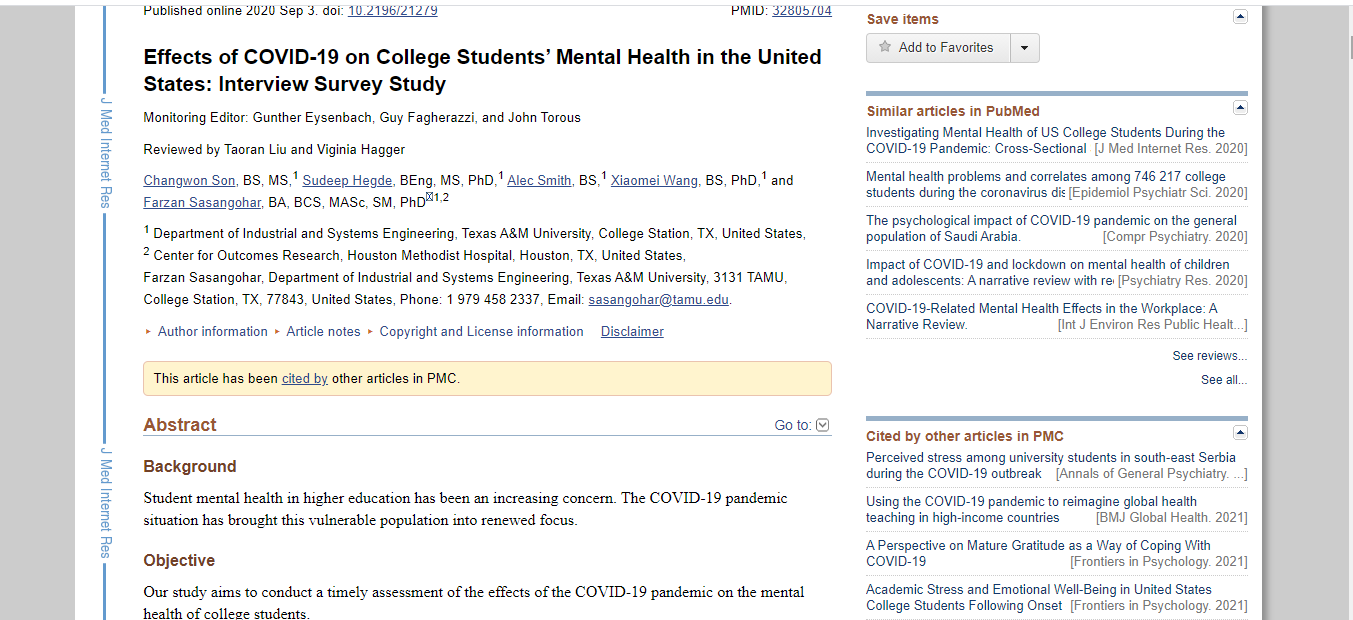
Task: Expand Copyright and License information
Action: (x=481, y=332)
